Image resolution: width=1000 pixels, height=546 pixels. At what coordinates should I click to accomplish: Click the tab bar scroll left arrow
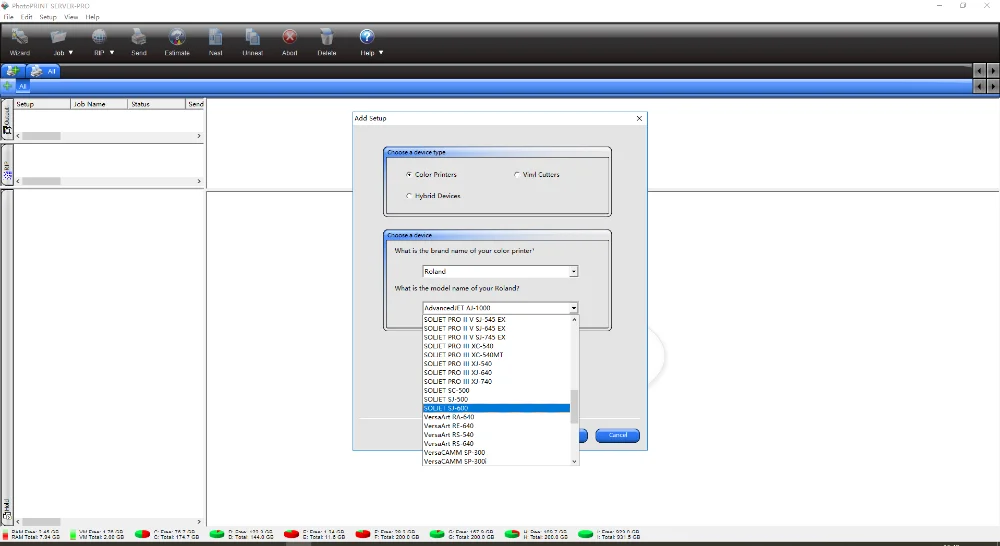[x=980, y=71]
